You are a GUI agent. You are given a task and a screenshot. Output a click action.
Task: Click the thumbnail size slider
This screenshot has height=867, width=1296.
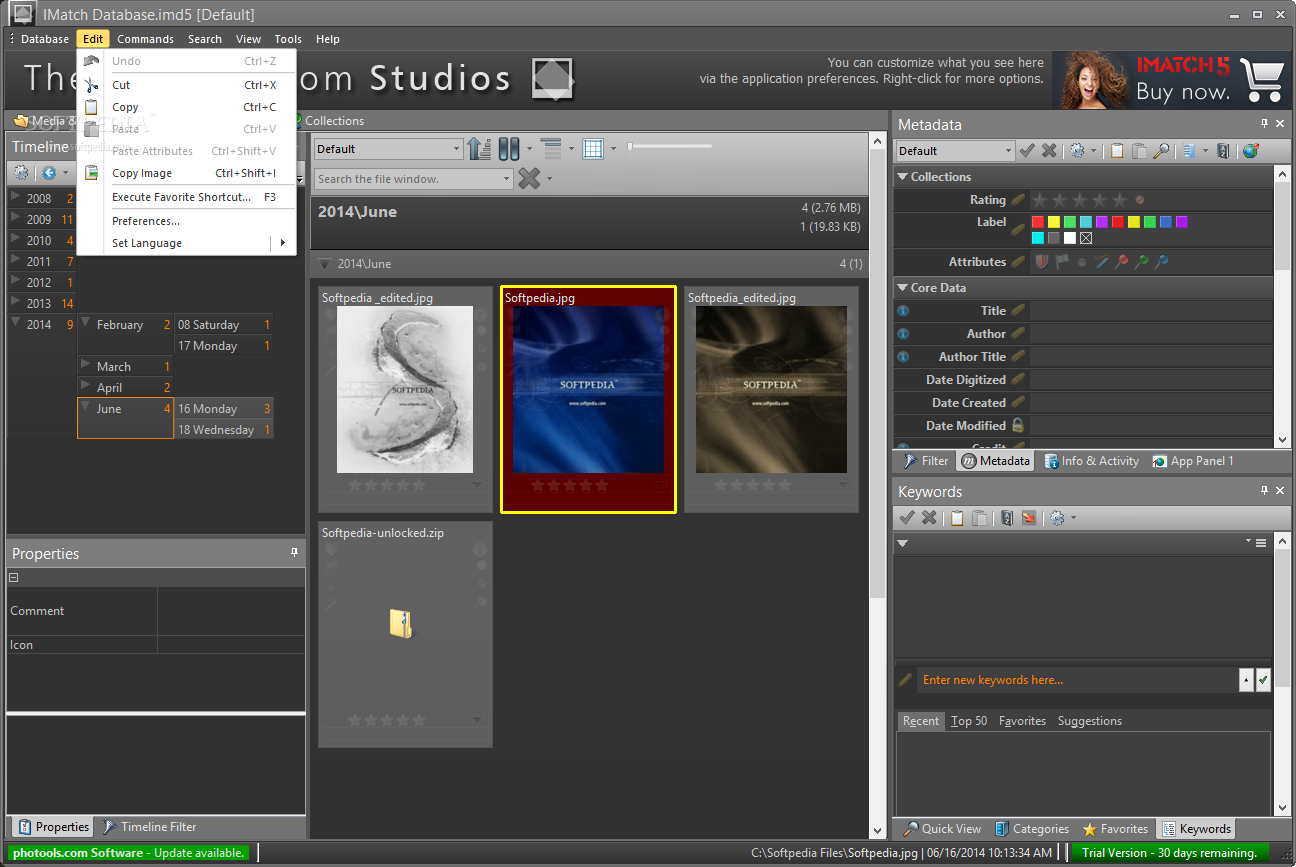(x=670, y=147)
